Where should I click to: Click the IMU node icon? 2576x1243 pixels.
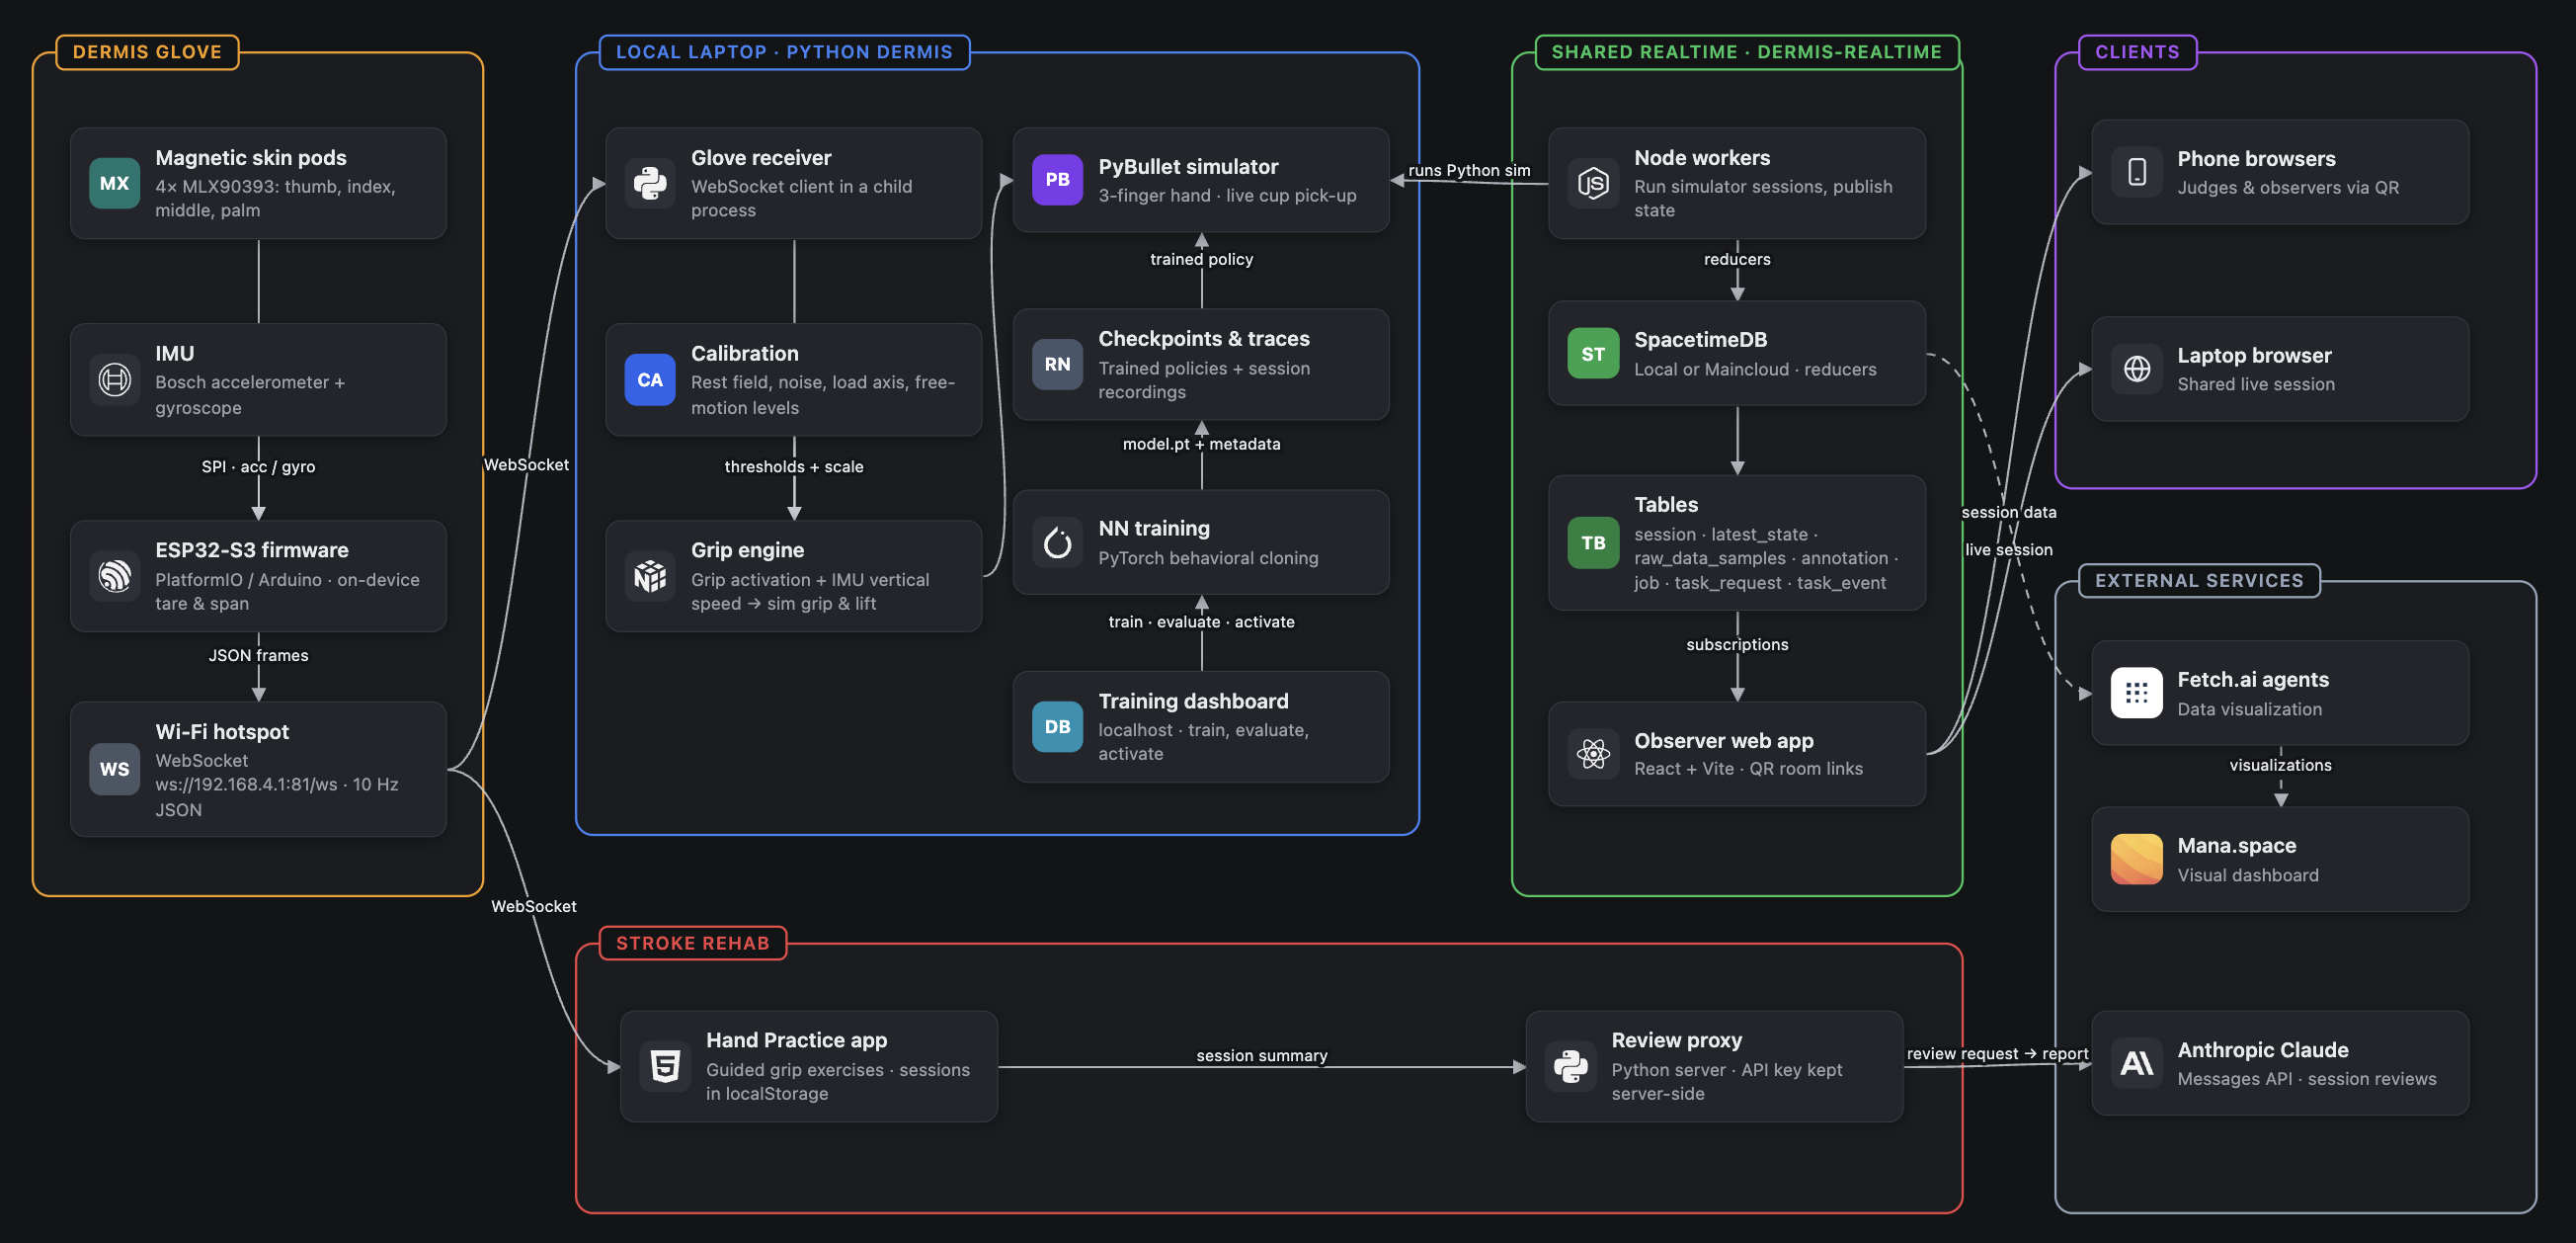click(x=114, y=380)
